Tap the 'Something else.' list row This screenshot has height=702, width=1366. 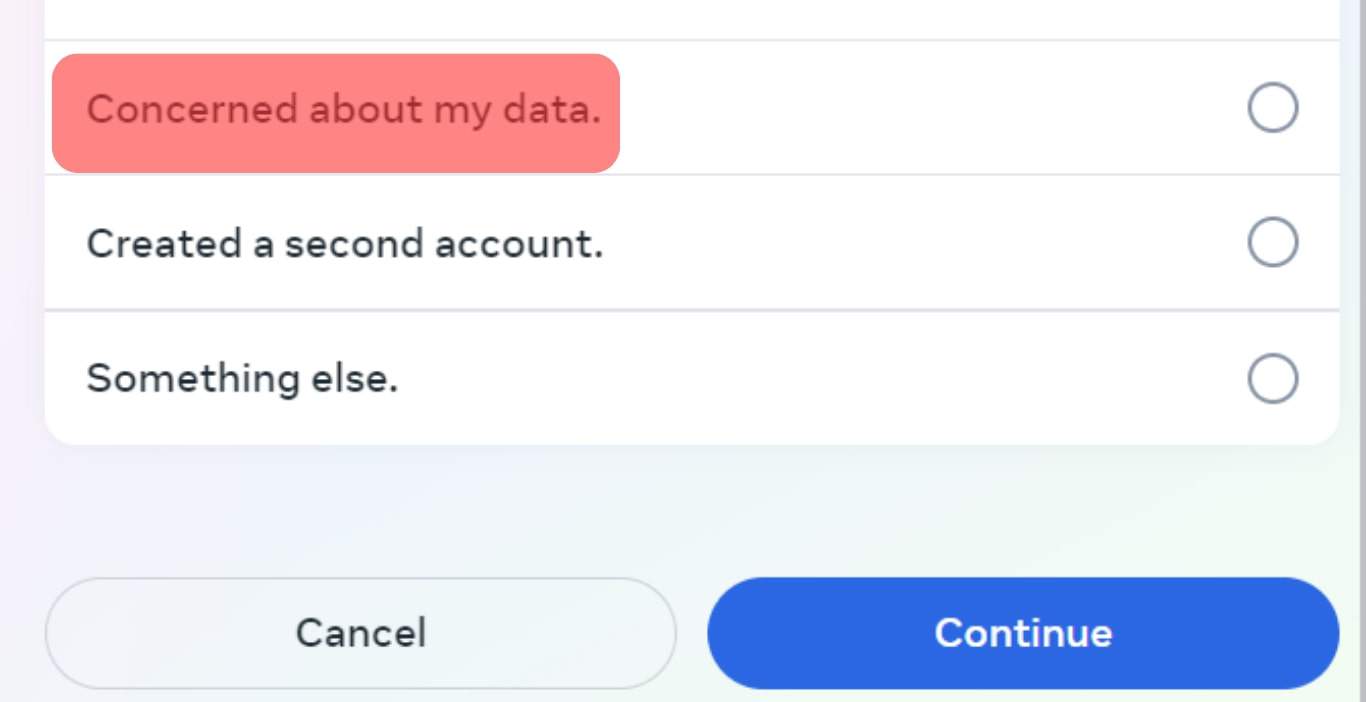click(692, 378)
